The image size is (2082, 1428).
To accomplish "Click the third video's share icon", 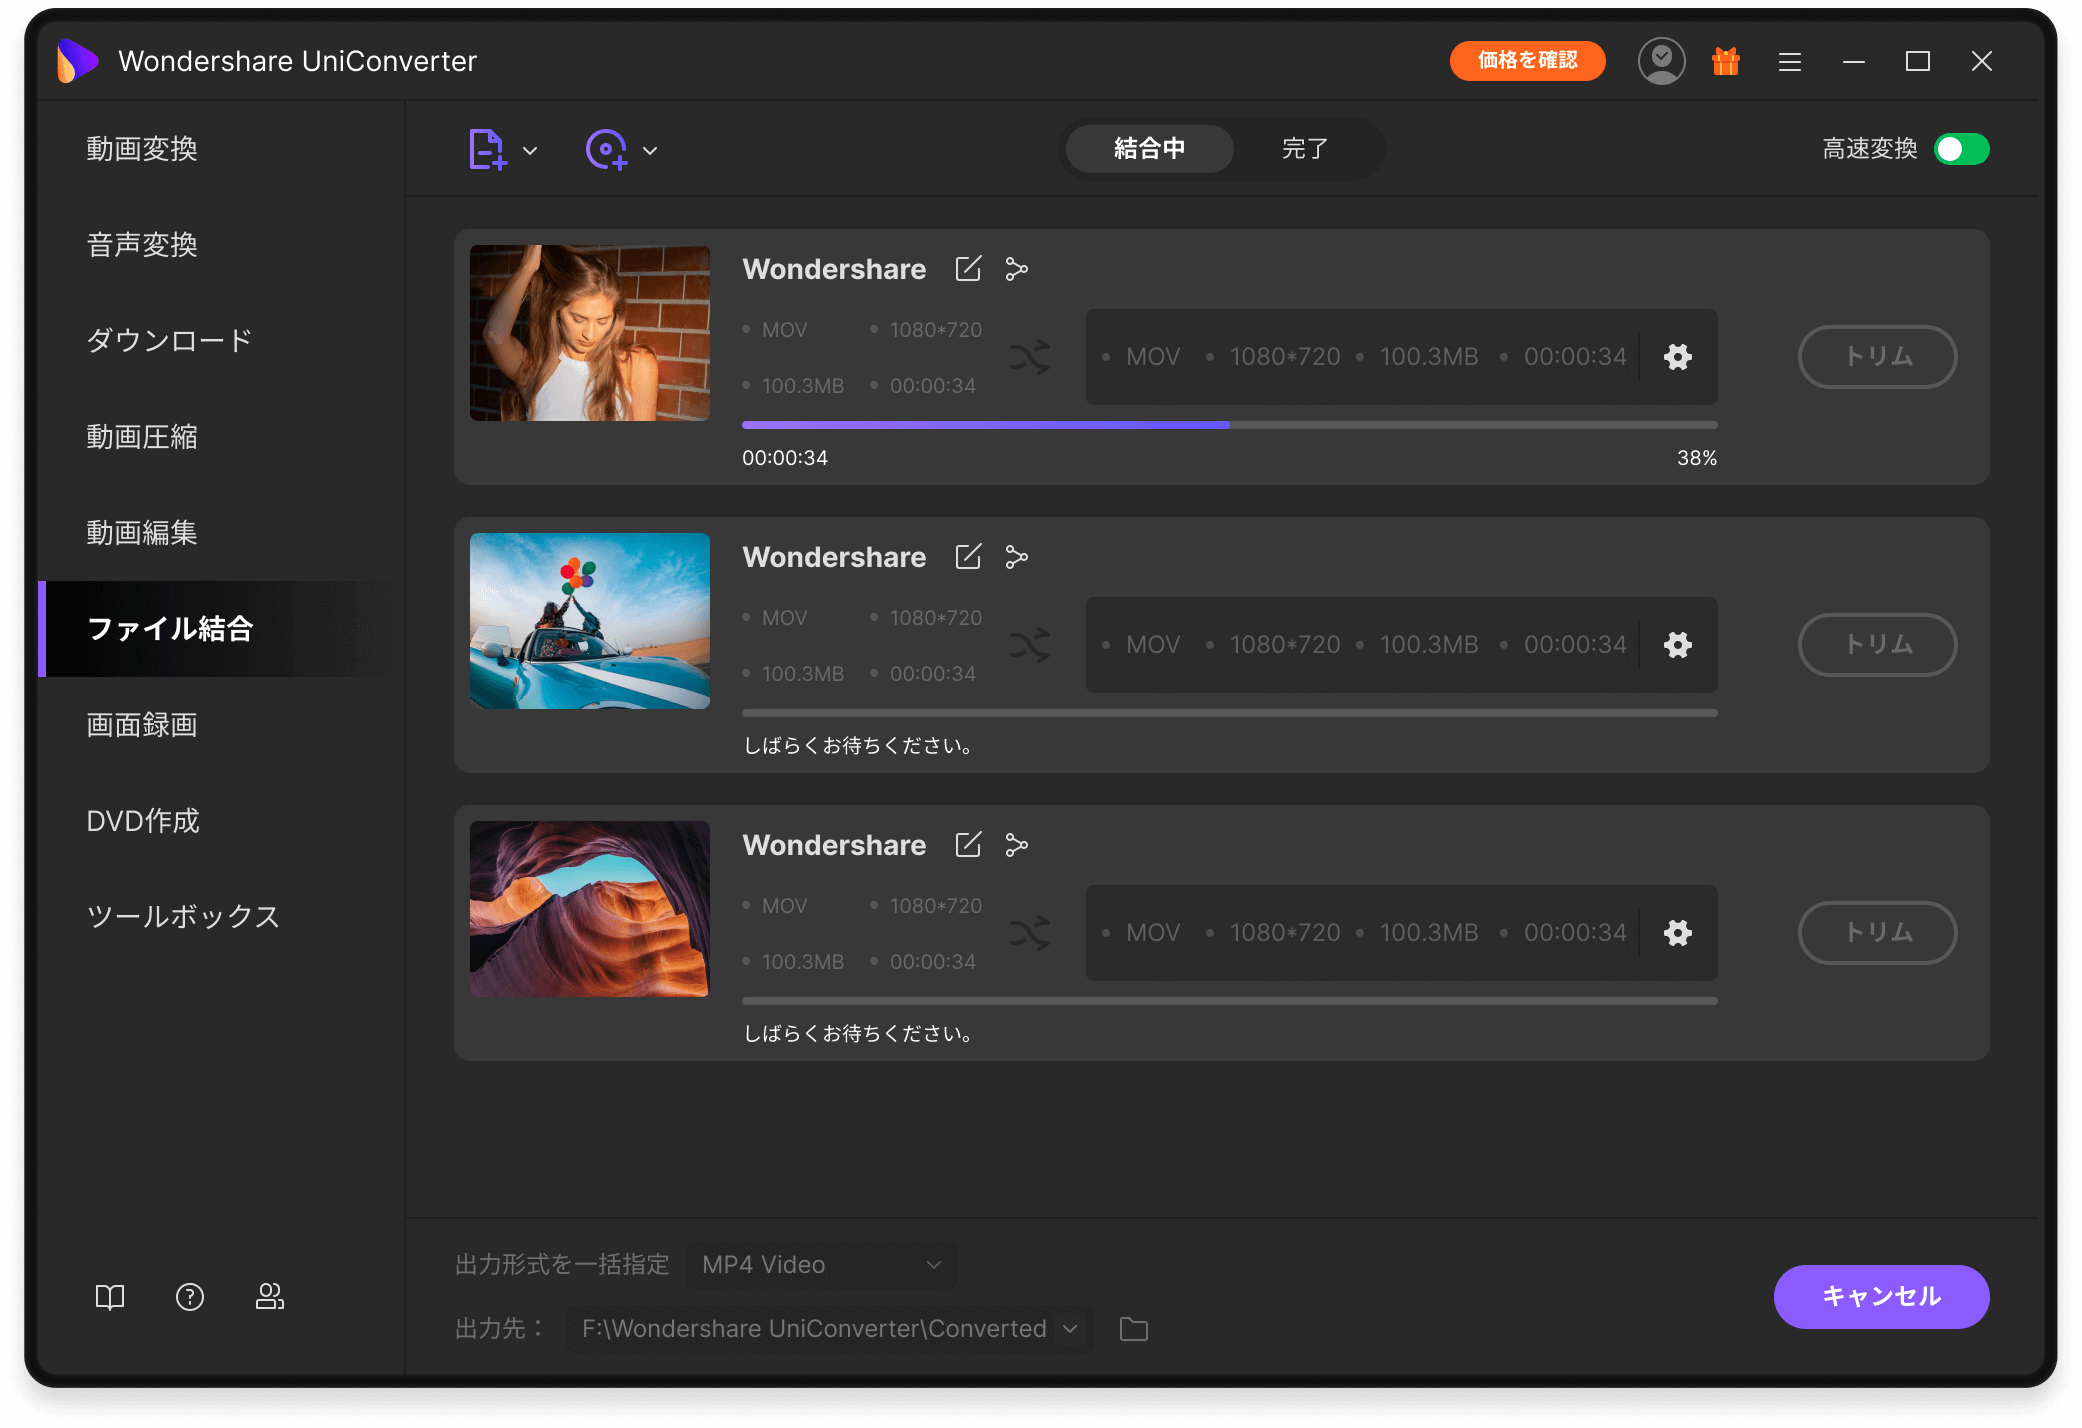I will (1016, 845).
